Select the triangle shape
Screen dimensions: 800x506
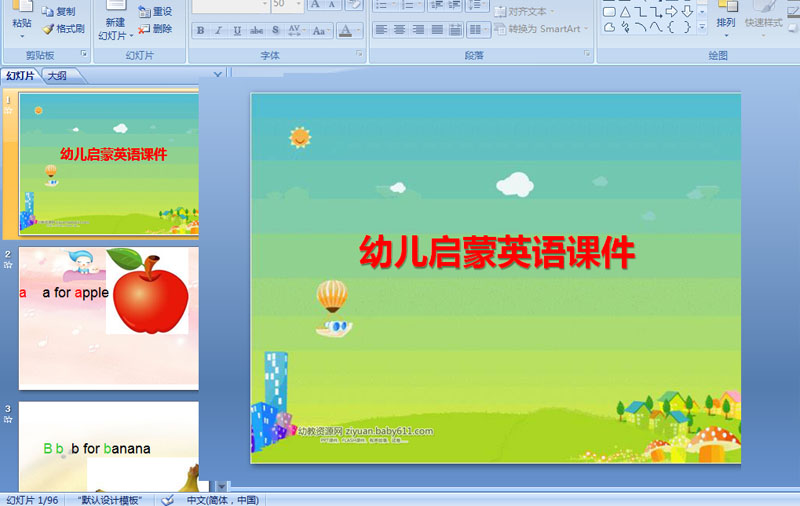[625, 12]
